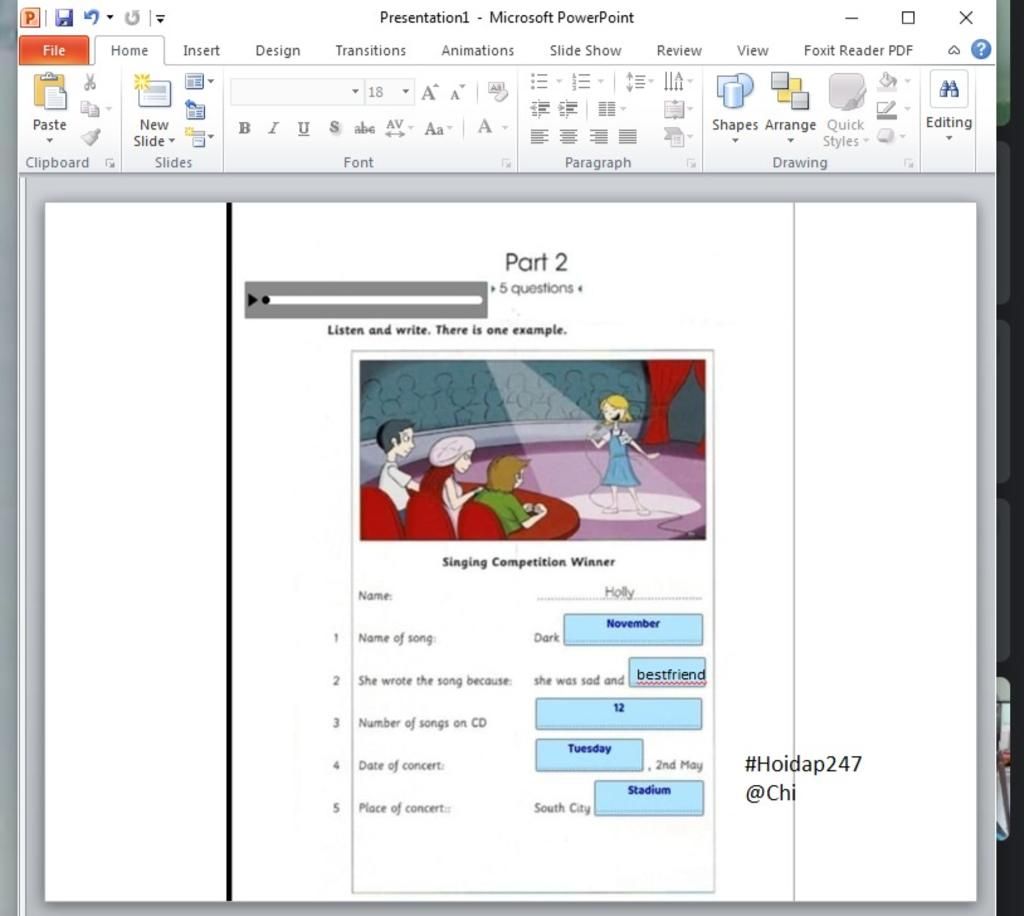Click the Decrease List Level icon

click(540, 109)
